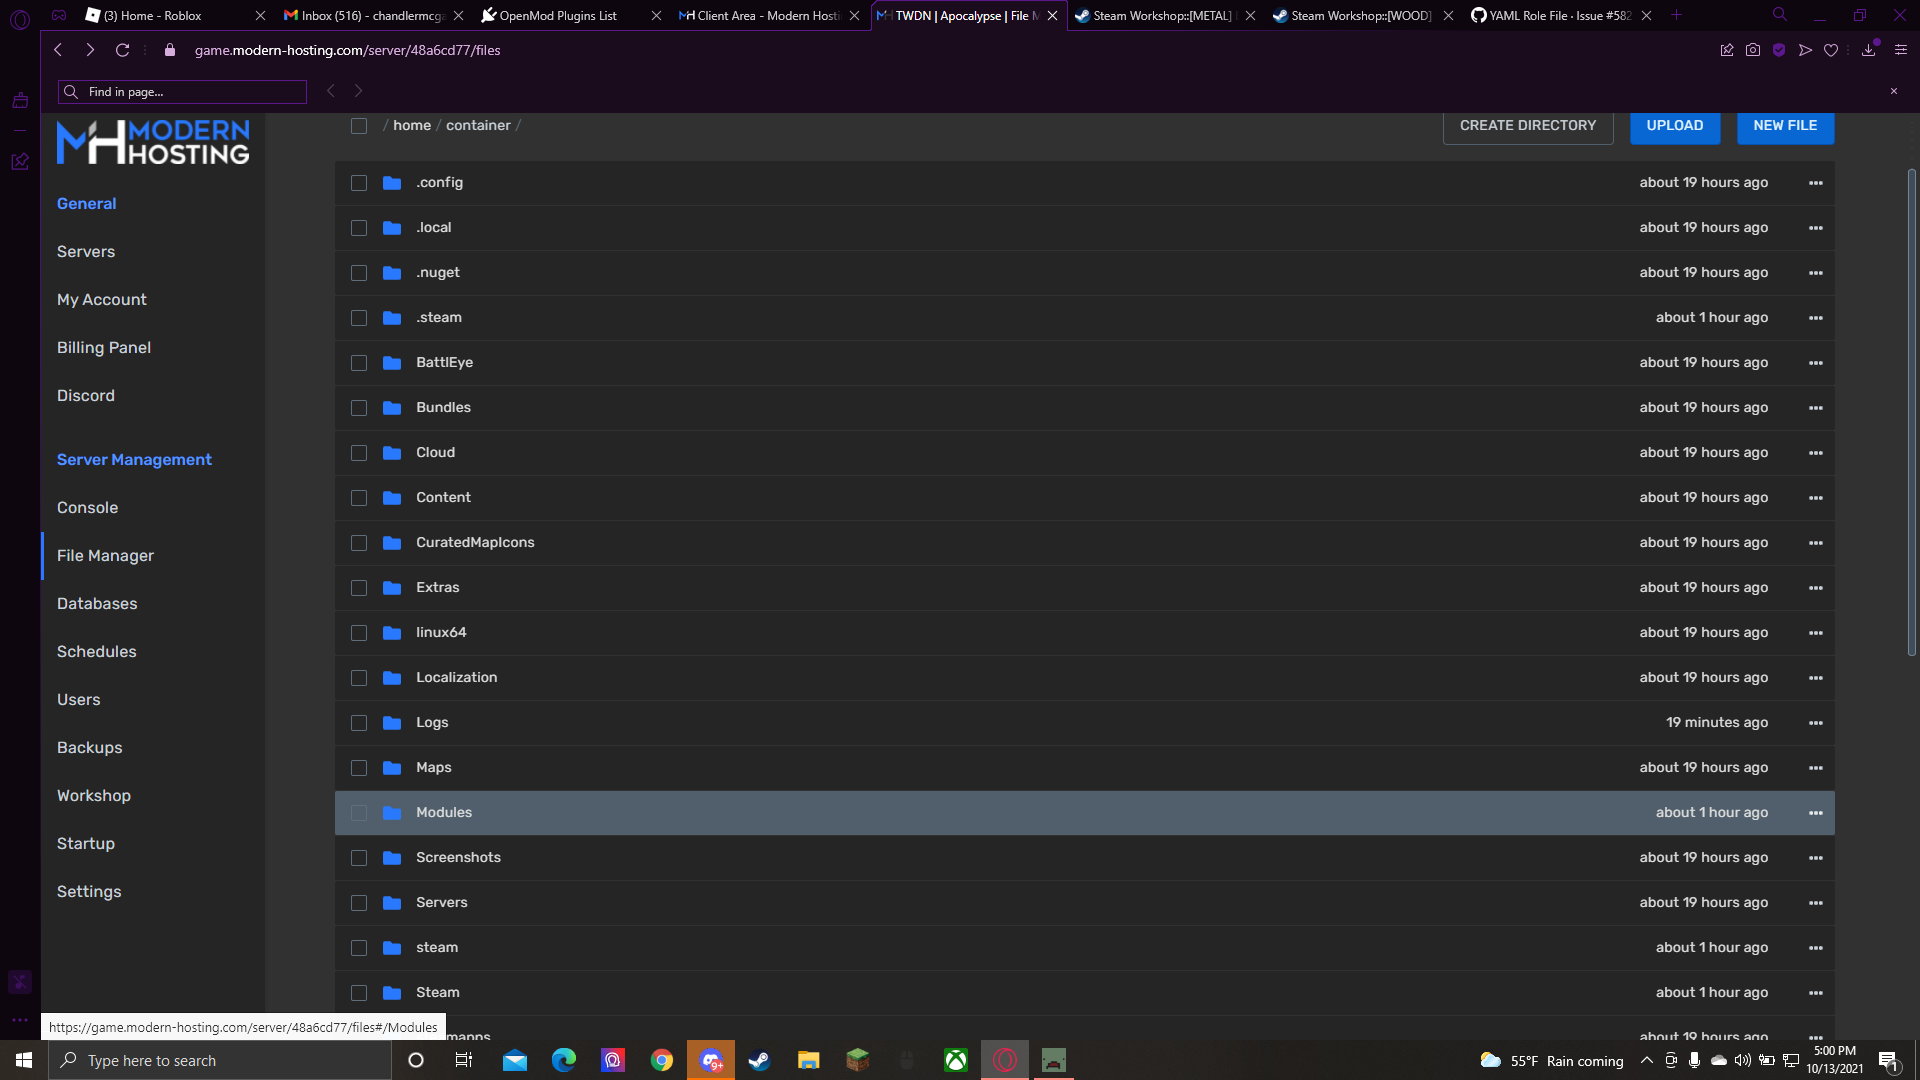Open downloads from the download arrow icon
Image resolution: width=1920 pixels, height=1080 pixels.
pyautogui.click(x=1868, y=50)
